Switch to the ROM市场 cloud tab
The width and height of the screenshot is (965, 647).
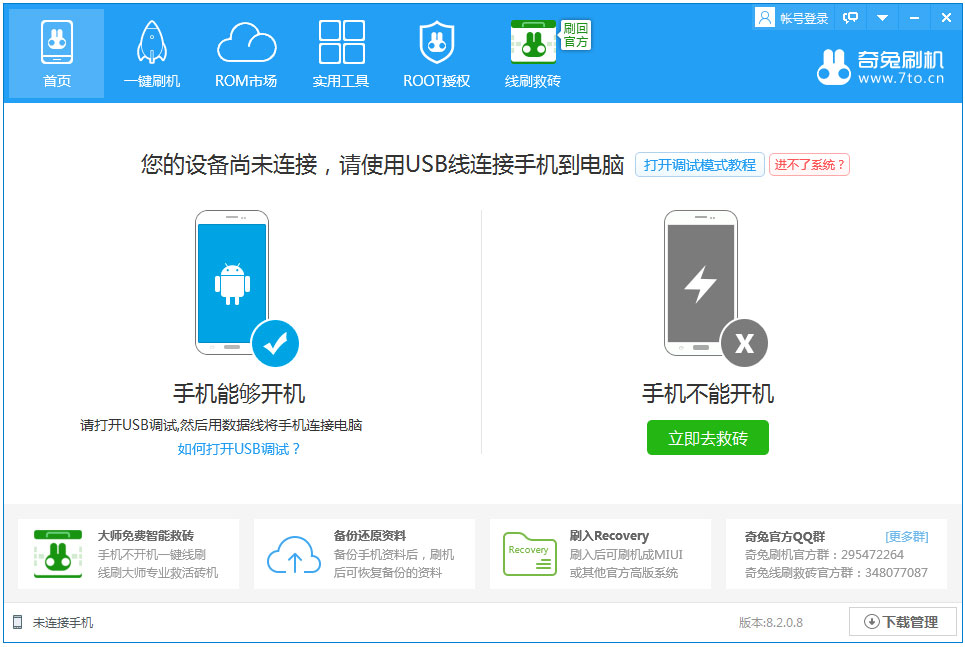point(246,54)
